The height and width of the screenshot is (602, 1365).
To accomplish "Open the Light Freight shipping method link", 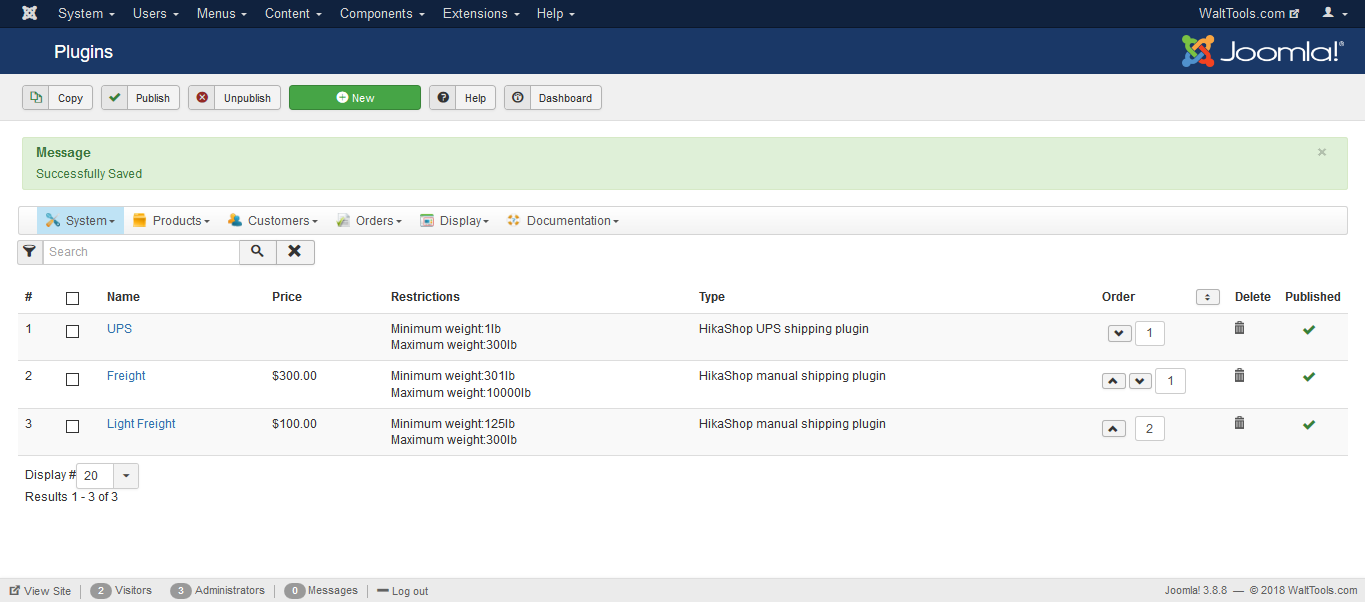I will point(141,424).
